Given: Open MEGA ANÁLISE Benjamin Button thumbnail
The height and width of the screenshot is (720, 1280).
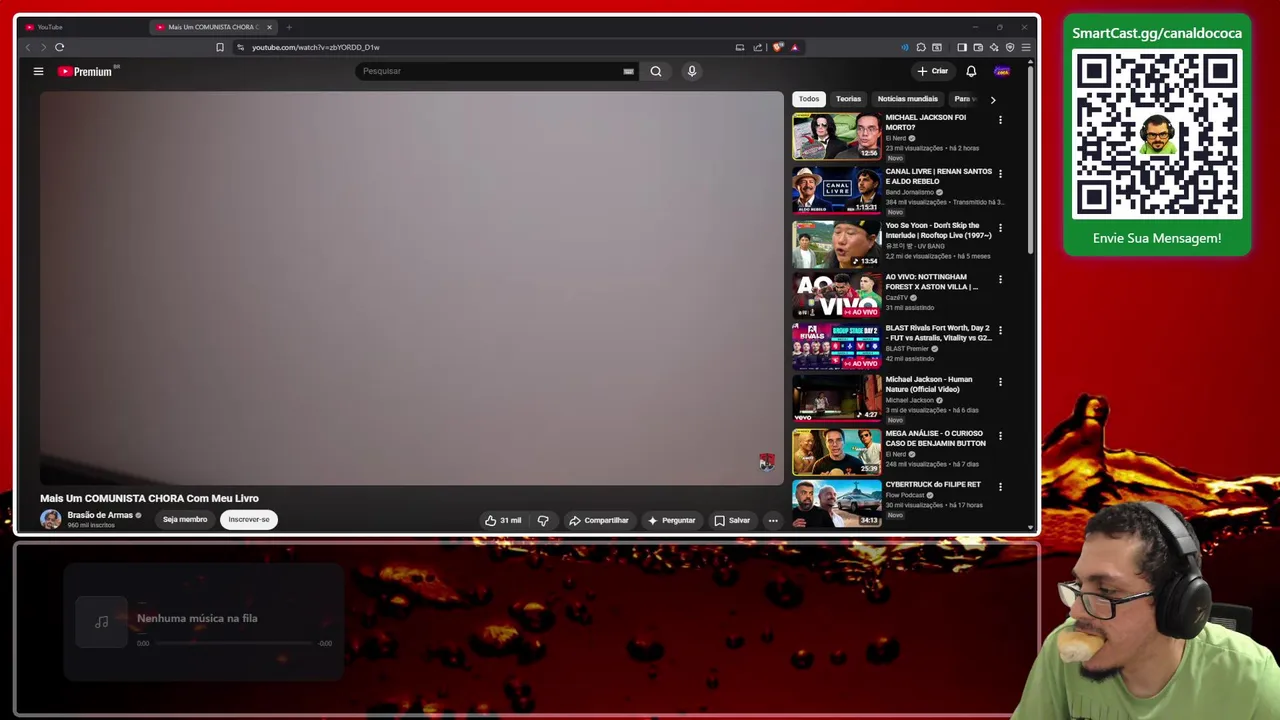Looking at the screenshot, I should click(837, 451).
